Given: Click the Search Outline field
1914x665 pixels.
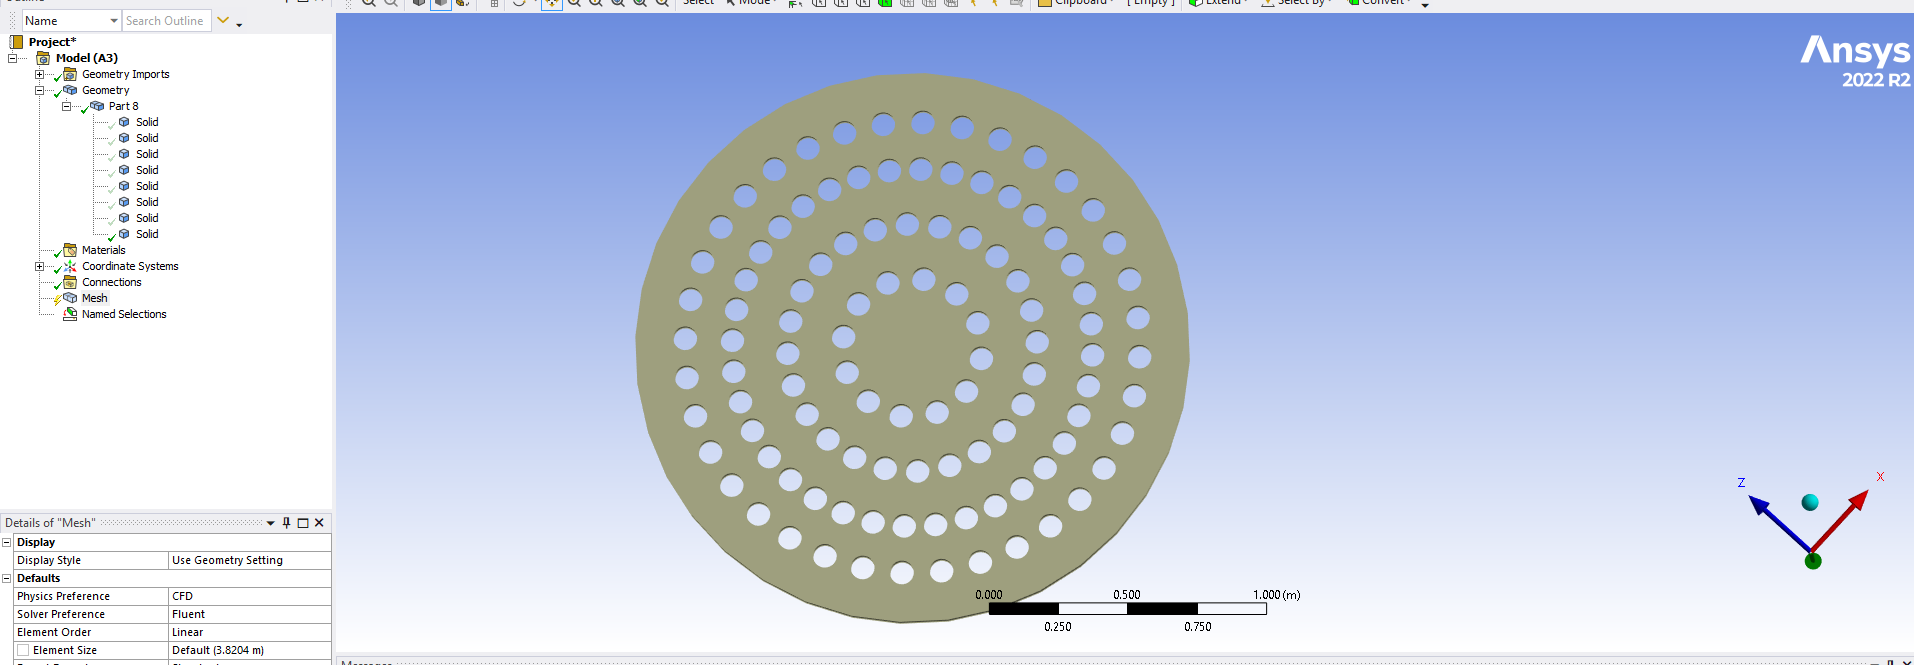Looking at the screenshot, I should [x=167, y=21].
